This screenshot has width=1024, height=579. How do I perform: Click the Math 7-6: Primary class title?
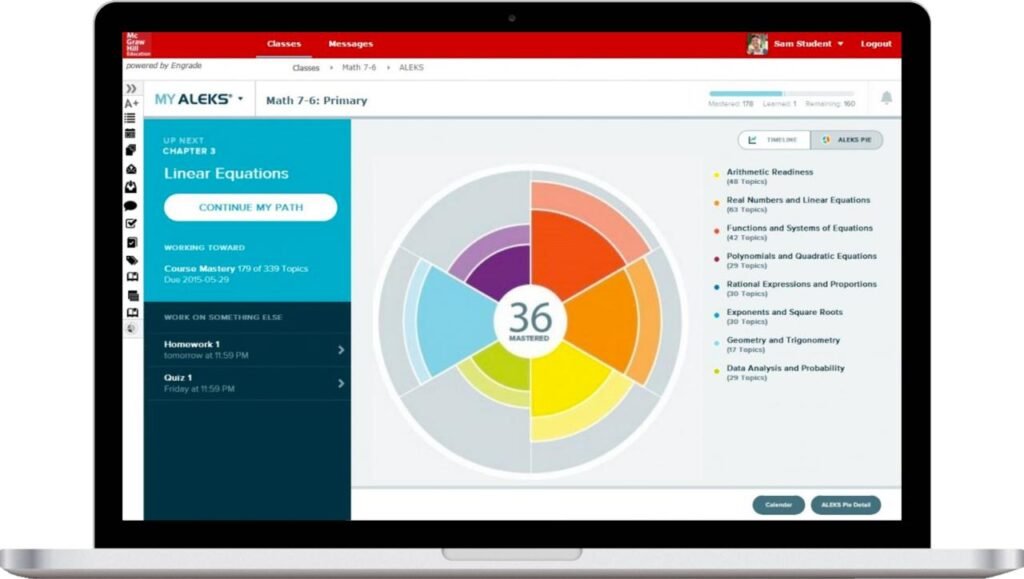pos(317,101)
